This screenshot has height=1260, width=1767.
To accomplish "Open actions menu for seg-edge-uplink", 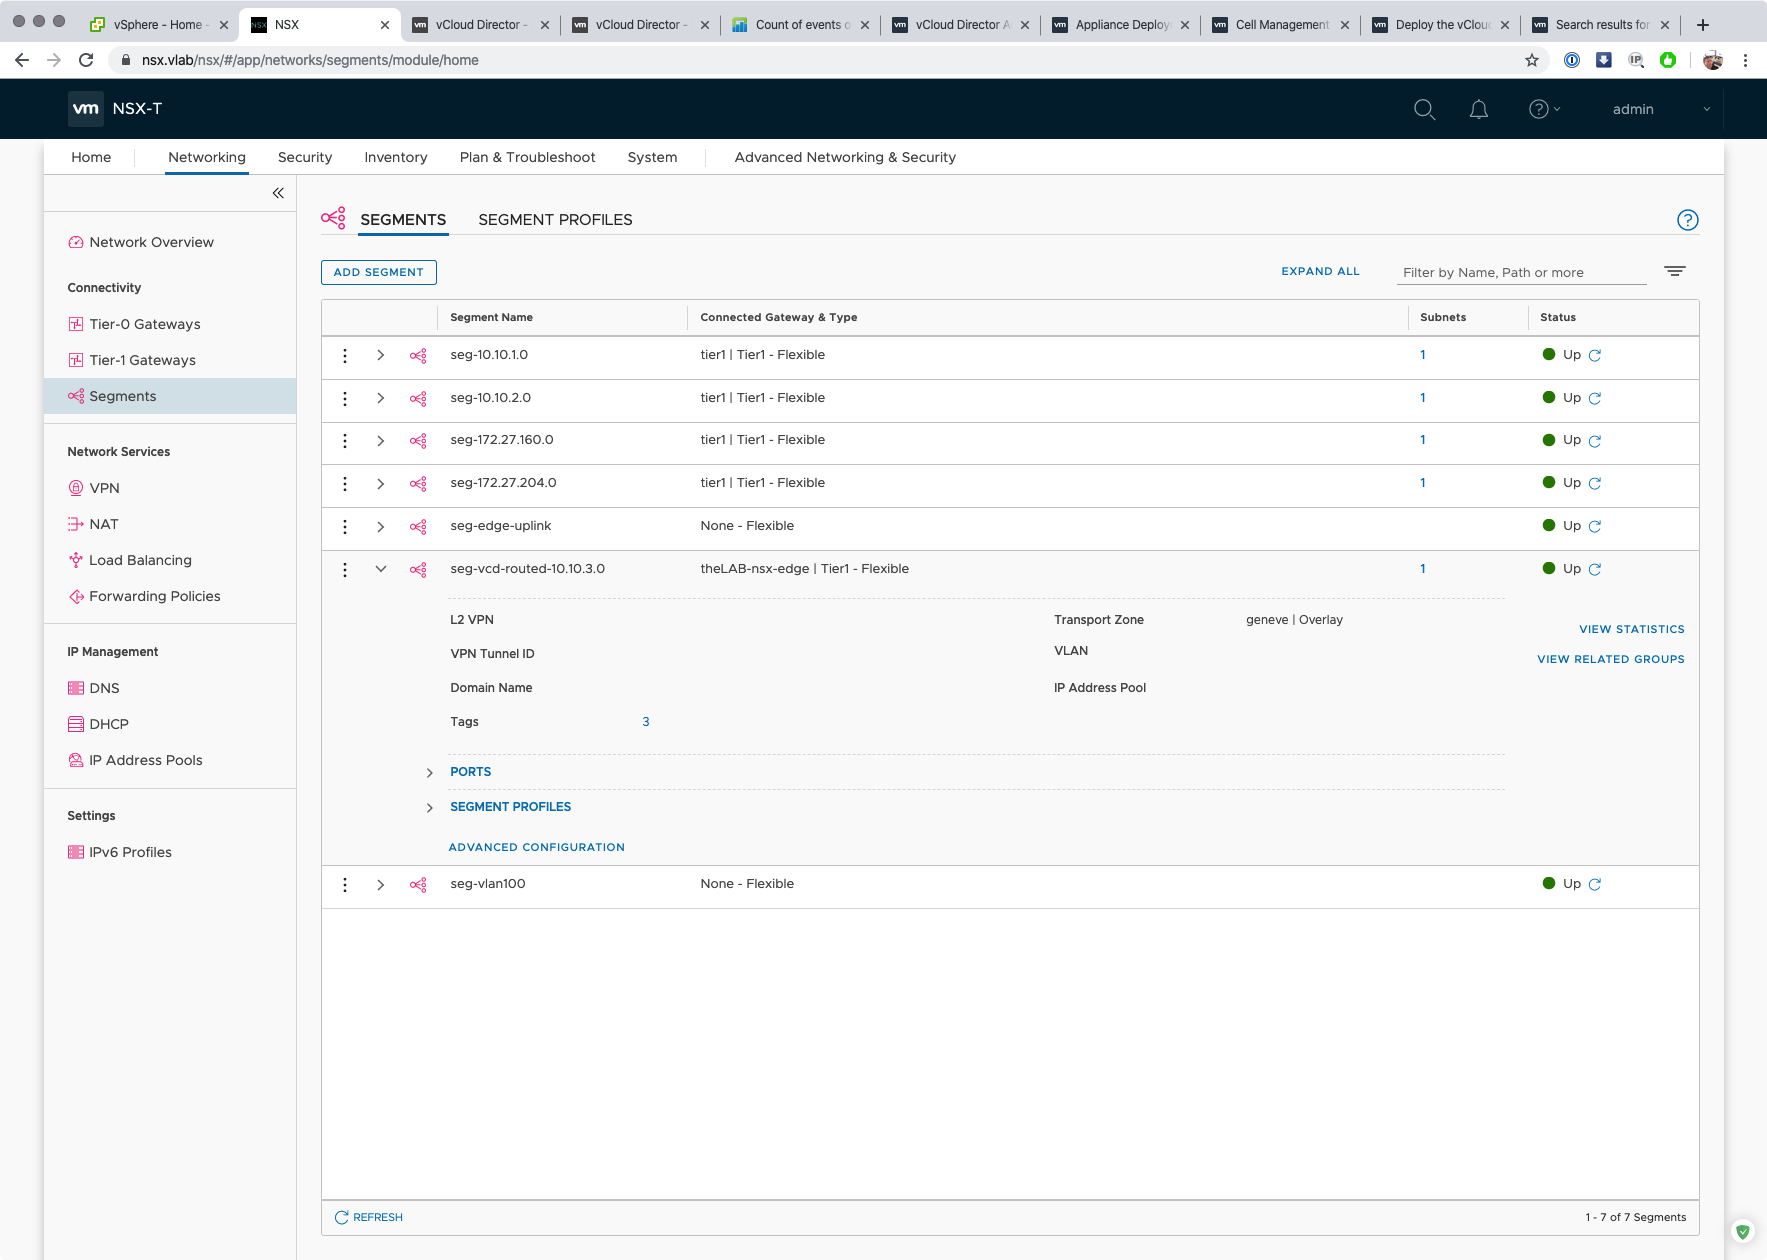I will pyautogui.click(x=345, y=527).
